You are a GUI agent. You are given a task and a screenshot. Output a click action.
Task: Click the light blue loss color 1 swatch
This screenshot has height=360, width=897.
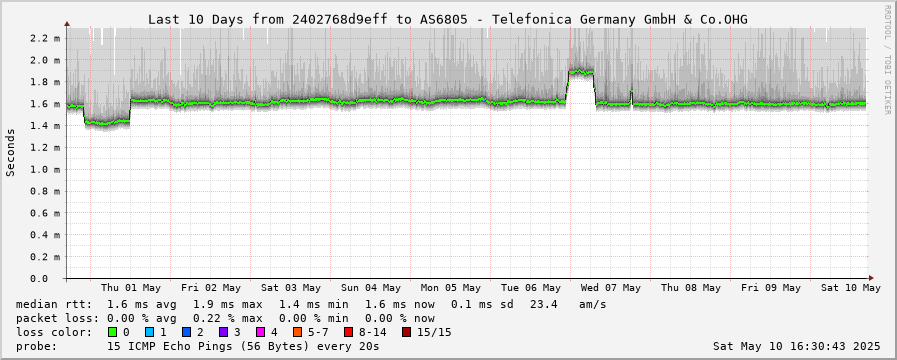click(149, 332)
